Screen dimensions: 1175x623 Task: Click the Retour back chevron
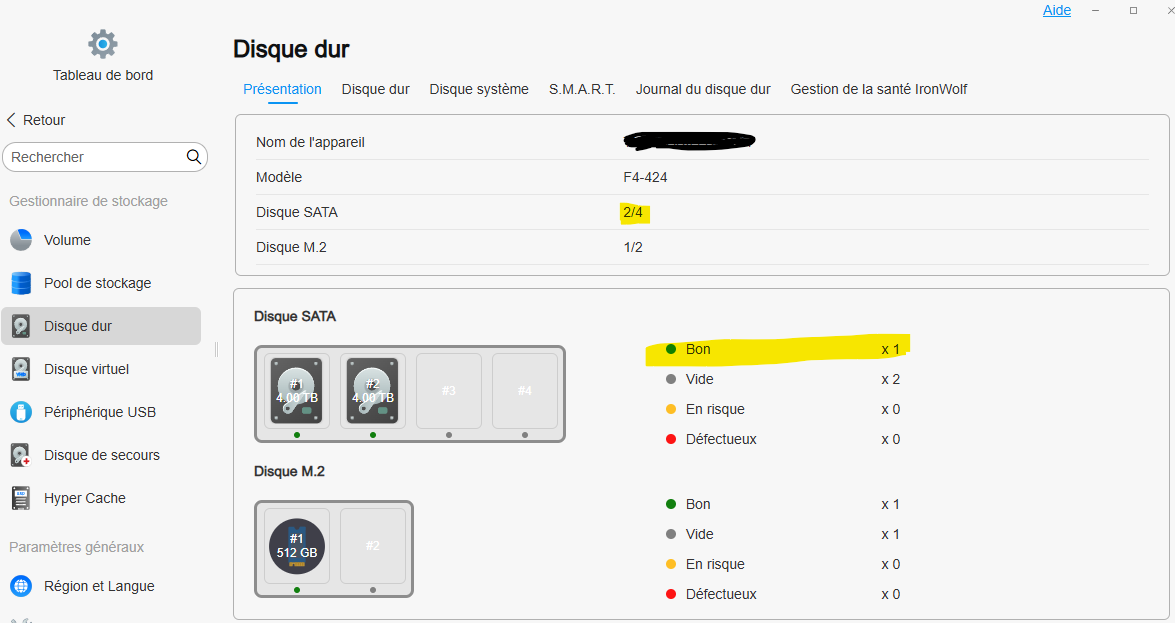point(11,120)
